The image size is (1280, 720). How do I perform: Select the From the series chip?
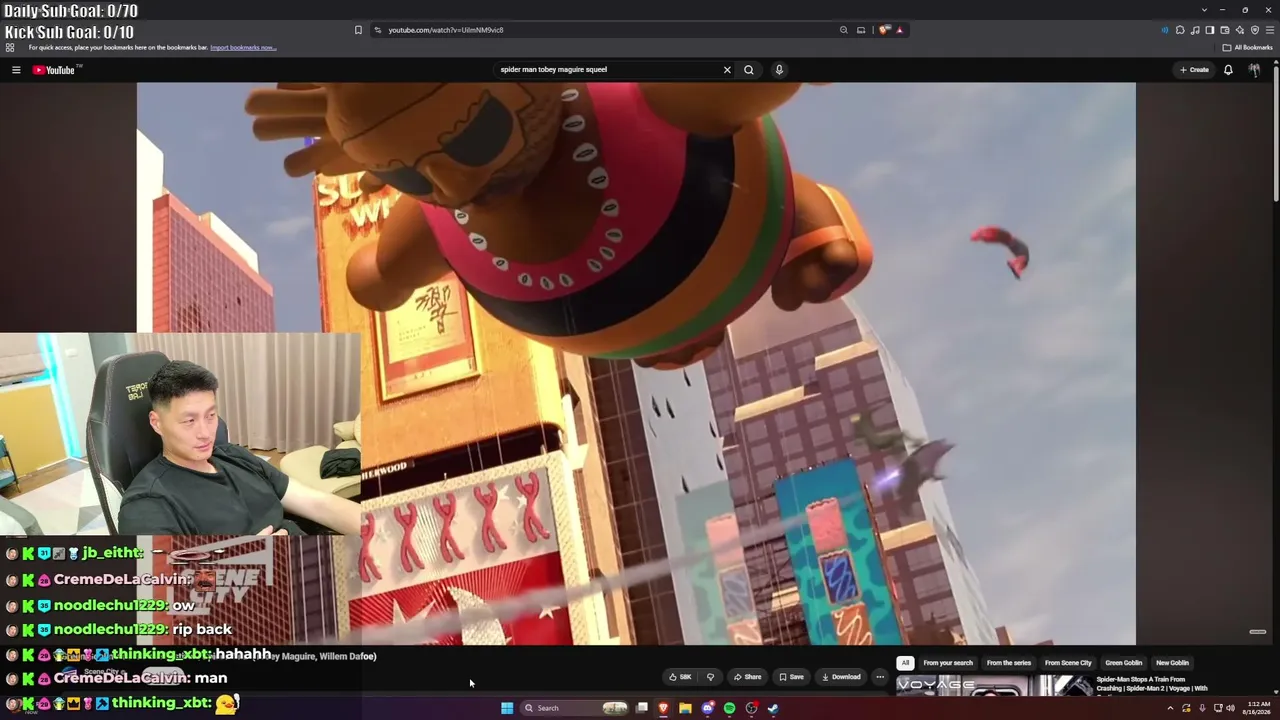1009,663
